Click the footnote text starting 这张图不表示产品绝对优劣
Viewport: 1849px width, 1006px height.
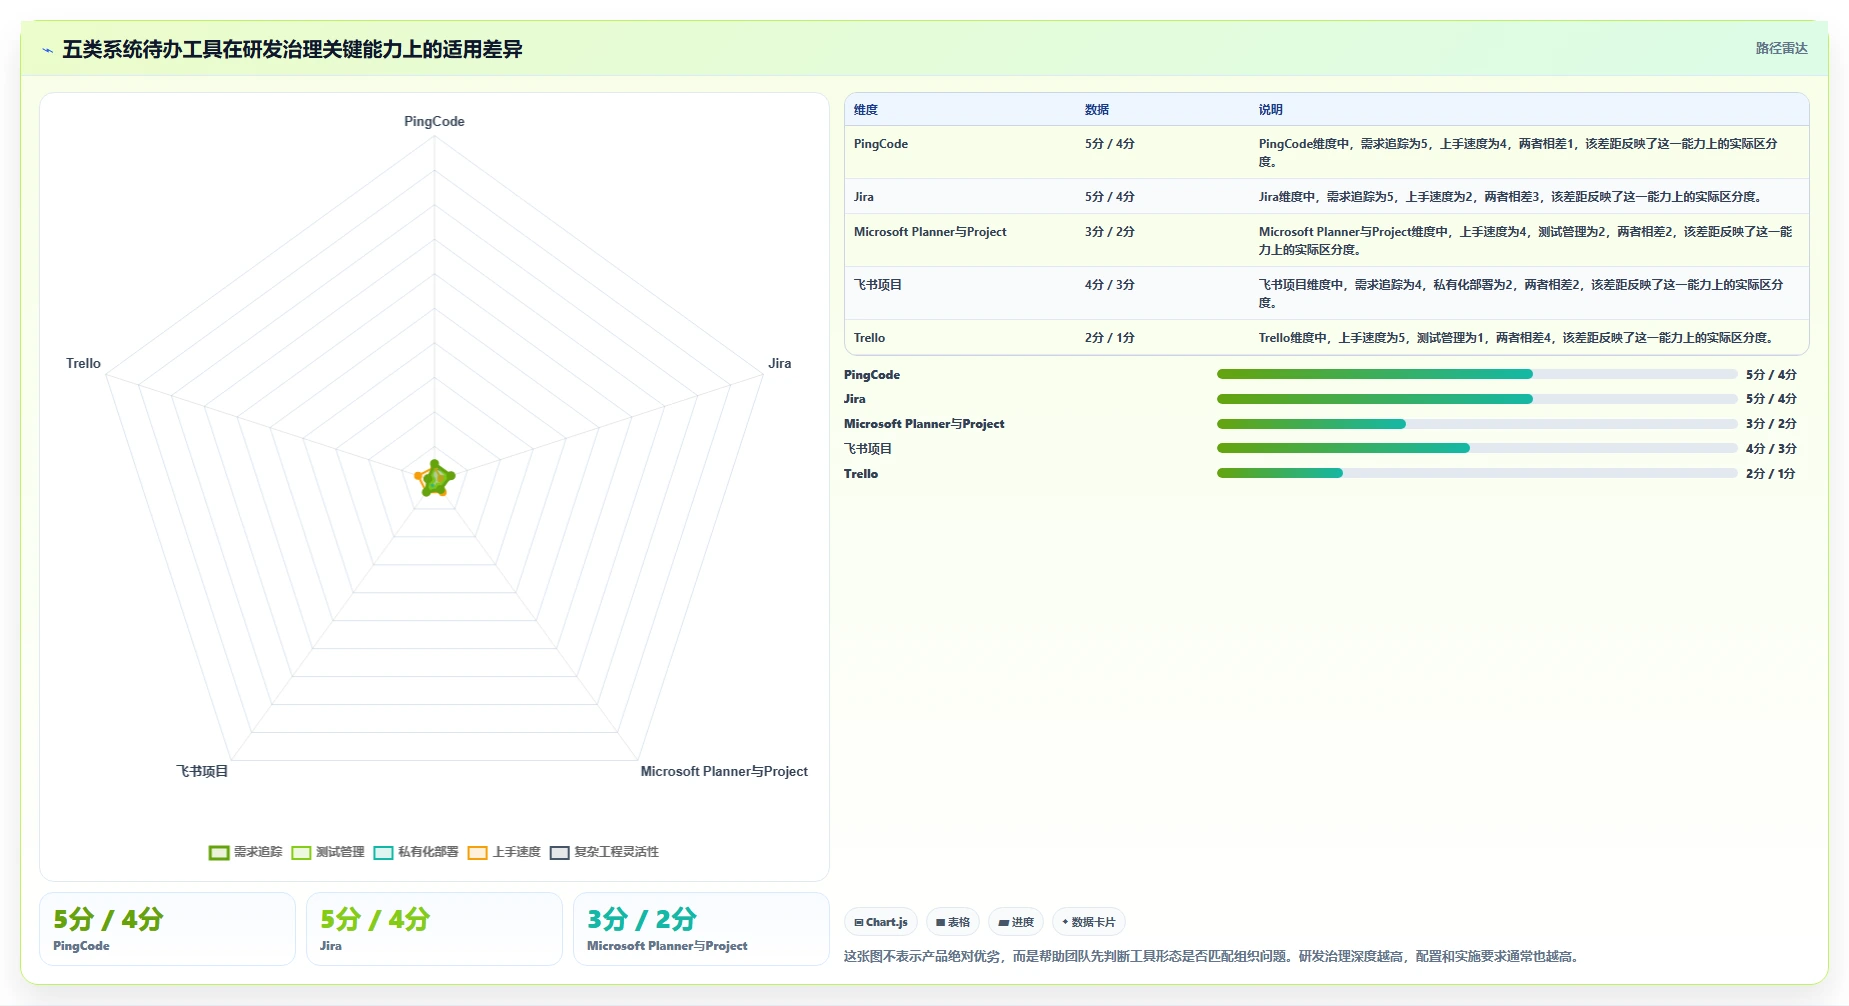coord(1213,957)
